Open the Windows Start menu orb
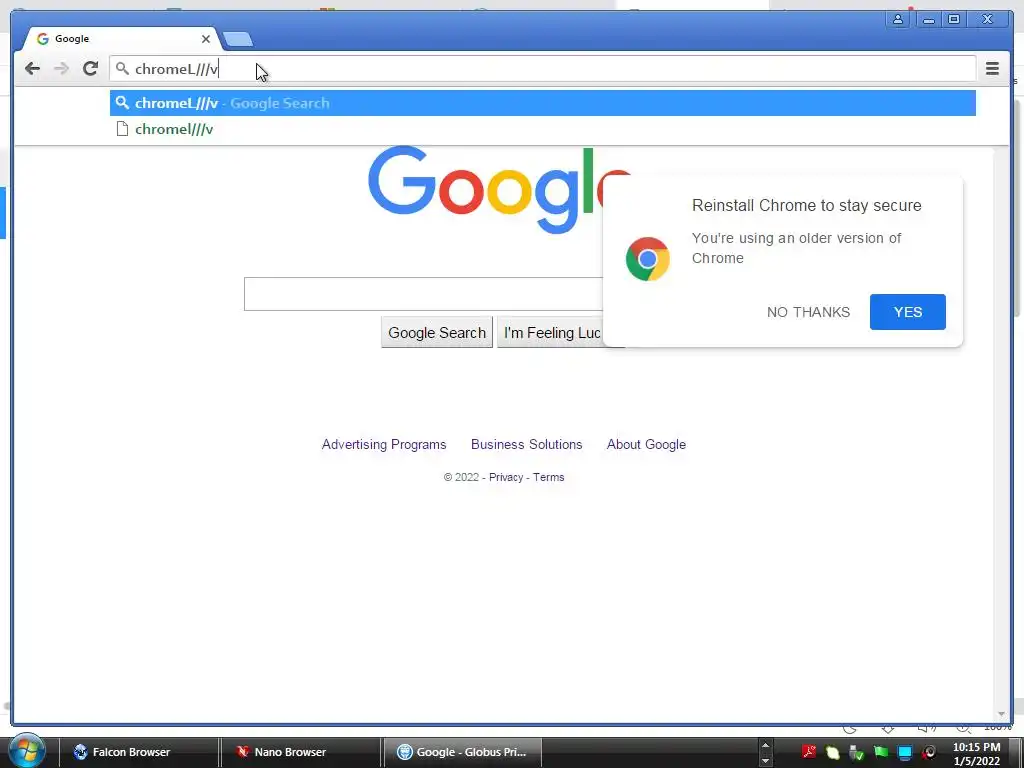This screenshot has width=1024, height=768. pos(27,750)
